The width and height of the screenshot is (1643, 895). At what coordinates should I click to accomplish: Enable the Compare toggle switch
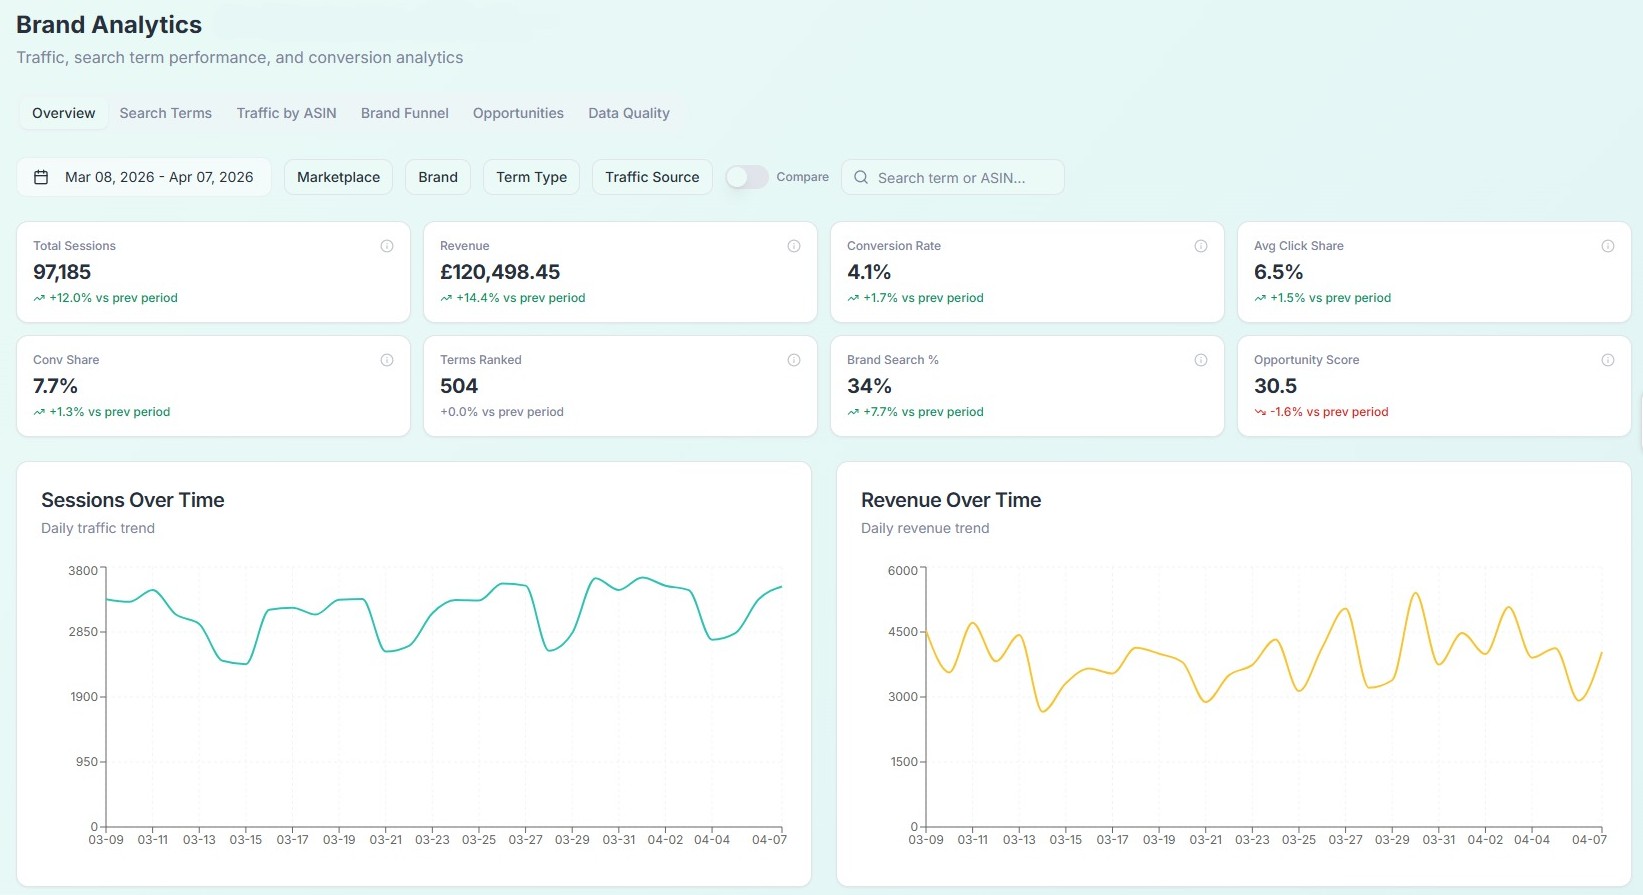click(x=747, y=177)
